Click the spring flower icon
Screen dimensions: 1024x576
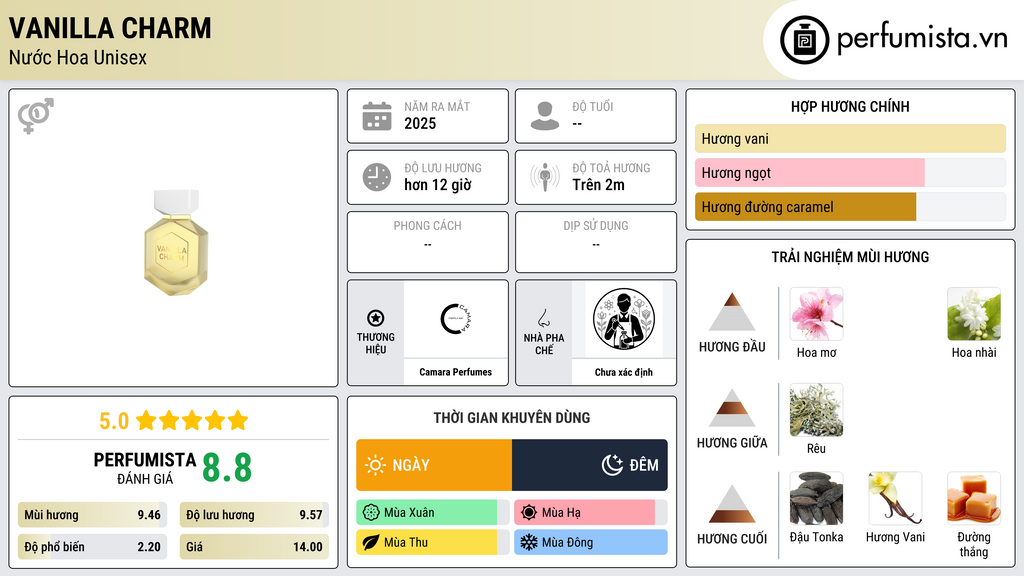coord(371,513)
